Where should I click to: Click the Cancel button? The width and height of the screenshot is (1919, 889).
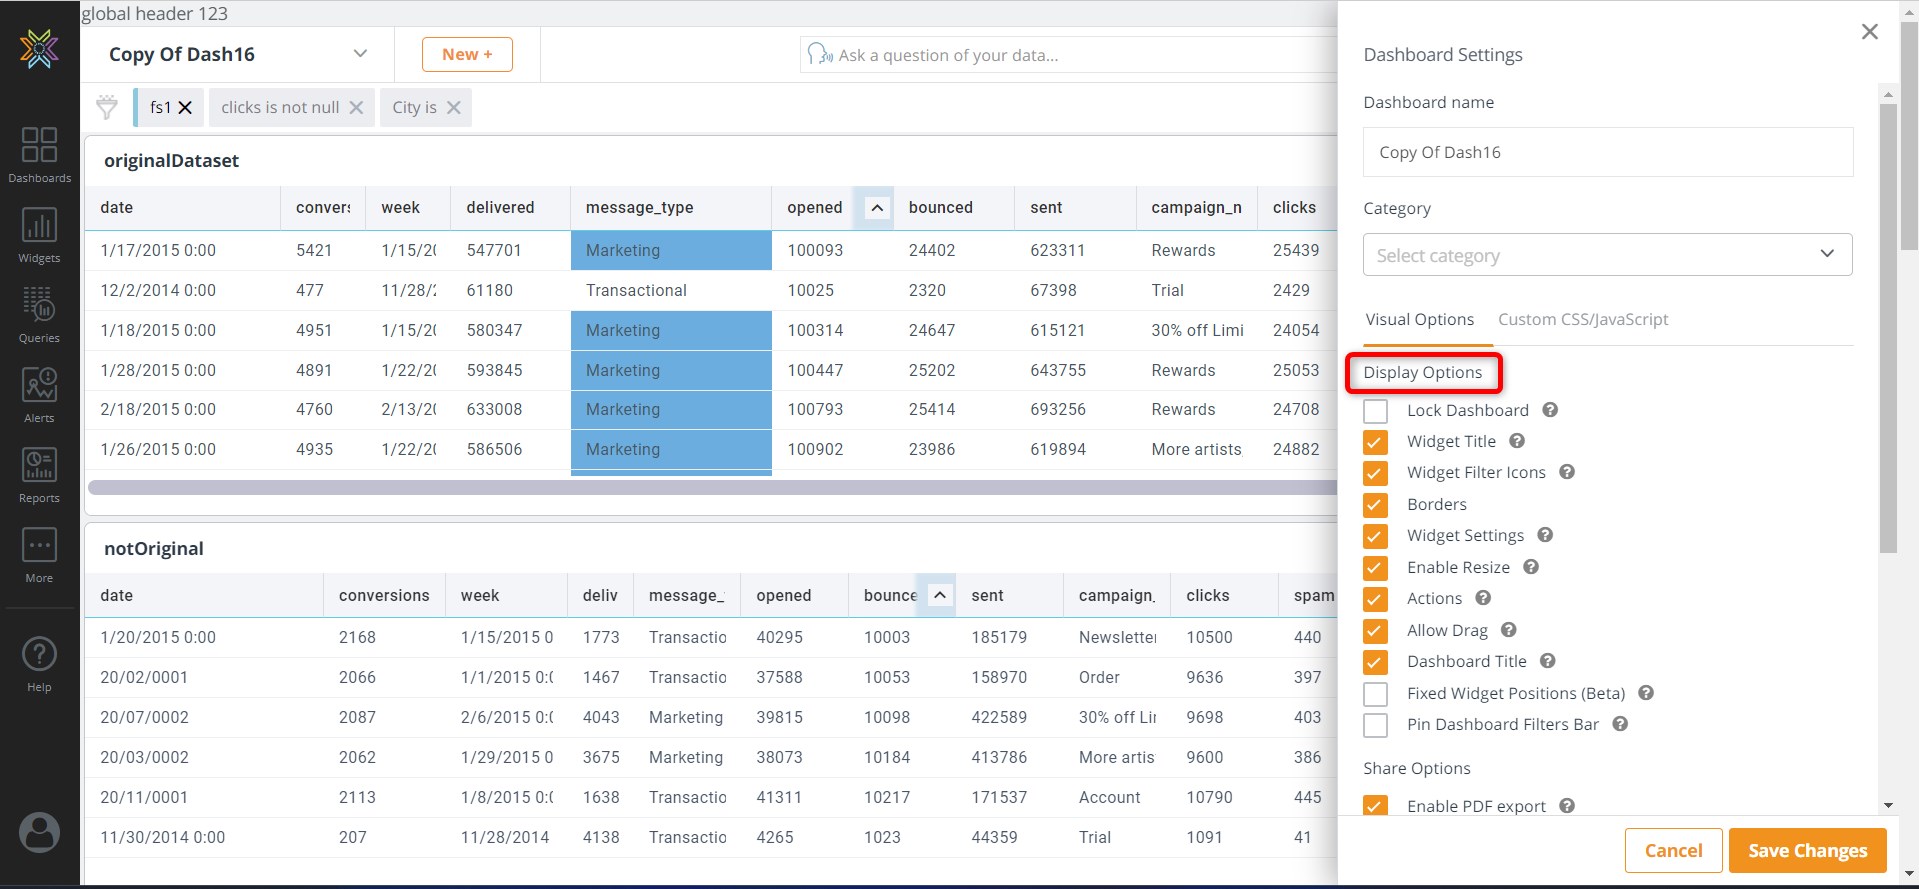(1673, 850)
